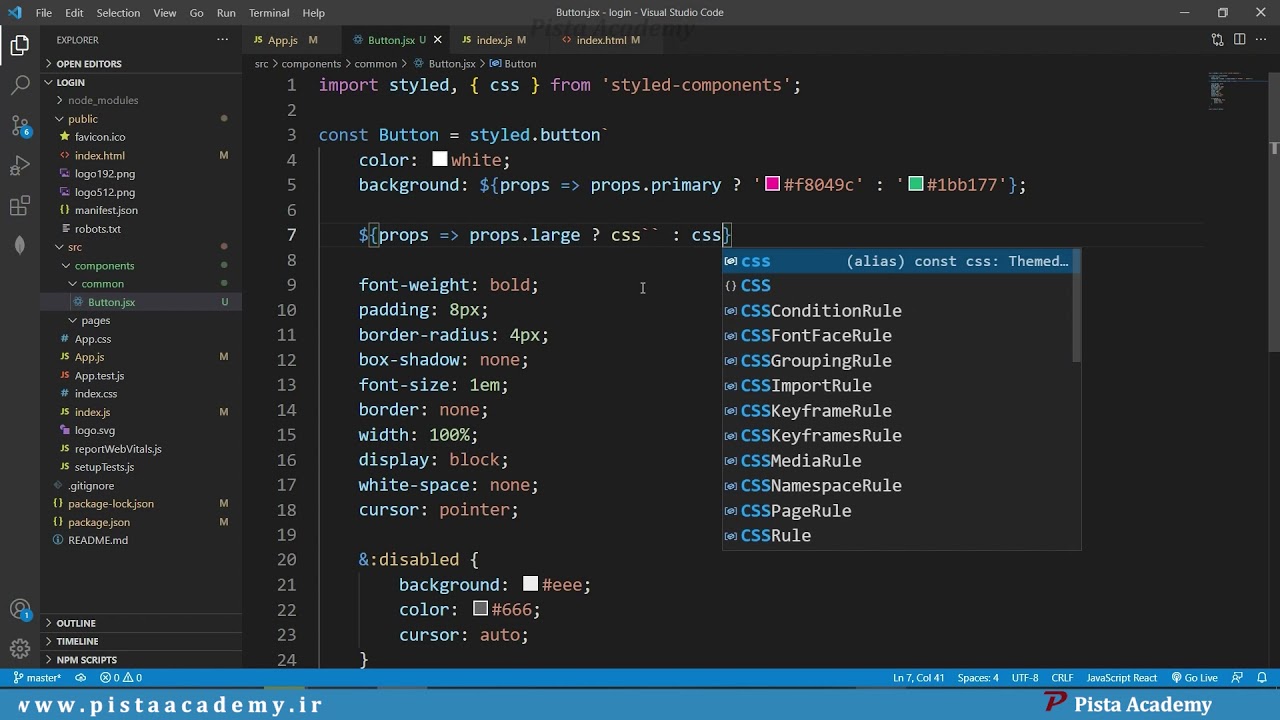Click Ln 7, Col 41 position indicator
The image size is (1280, 720).
918,678
